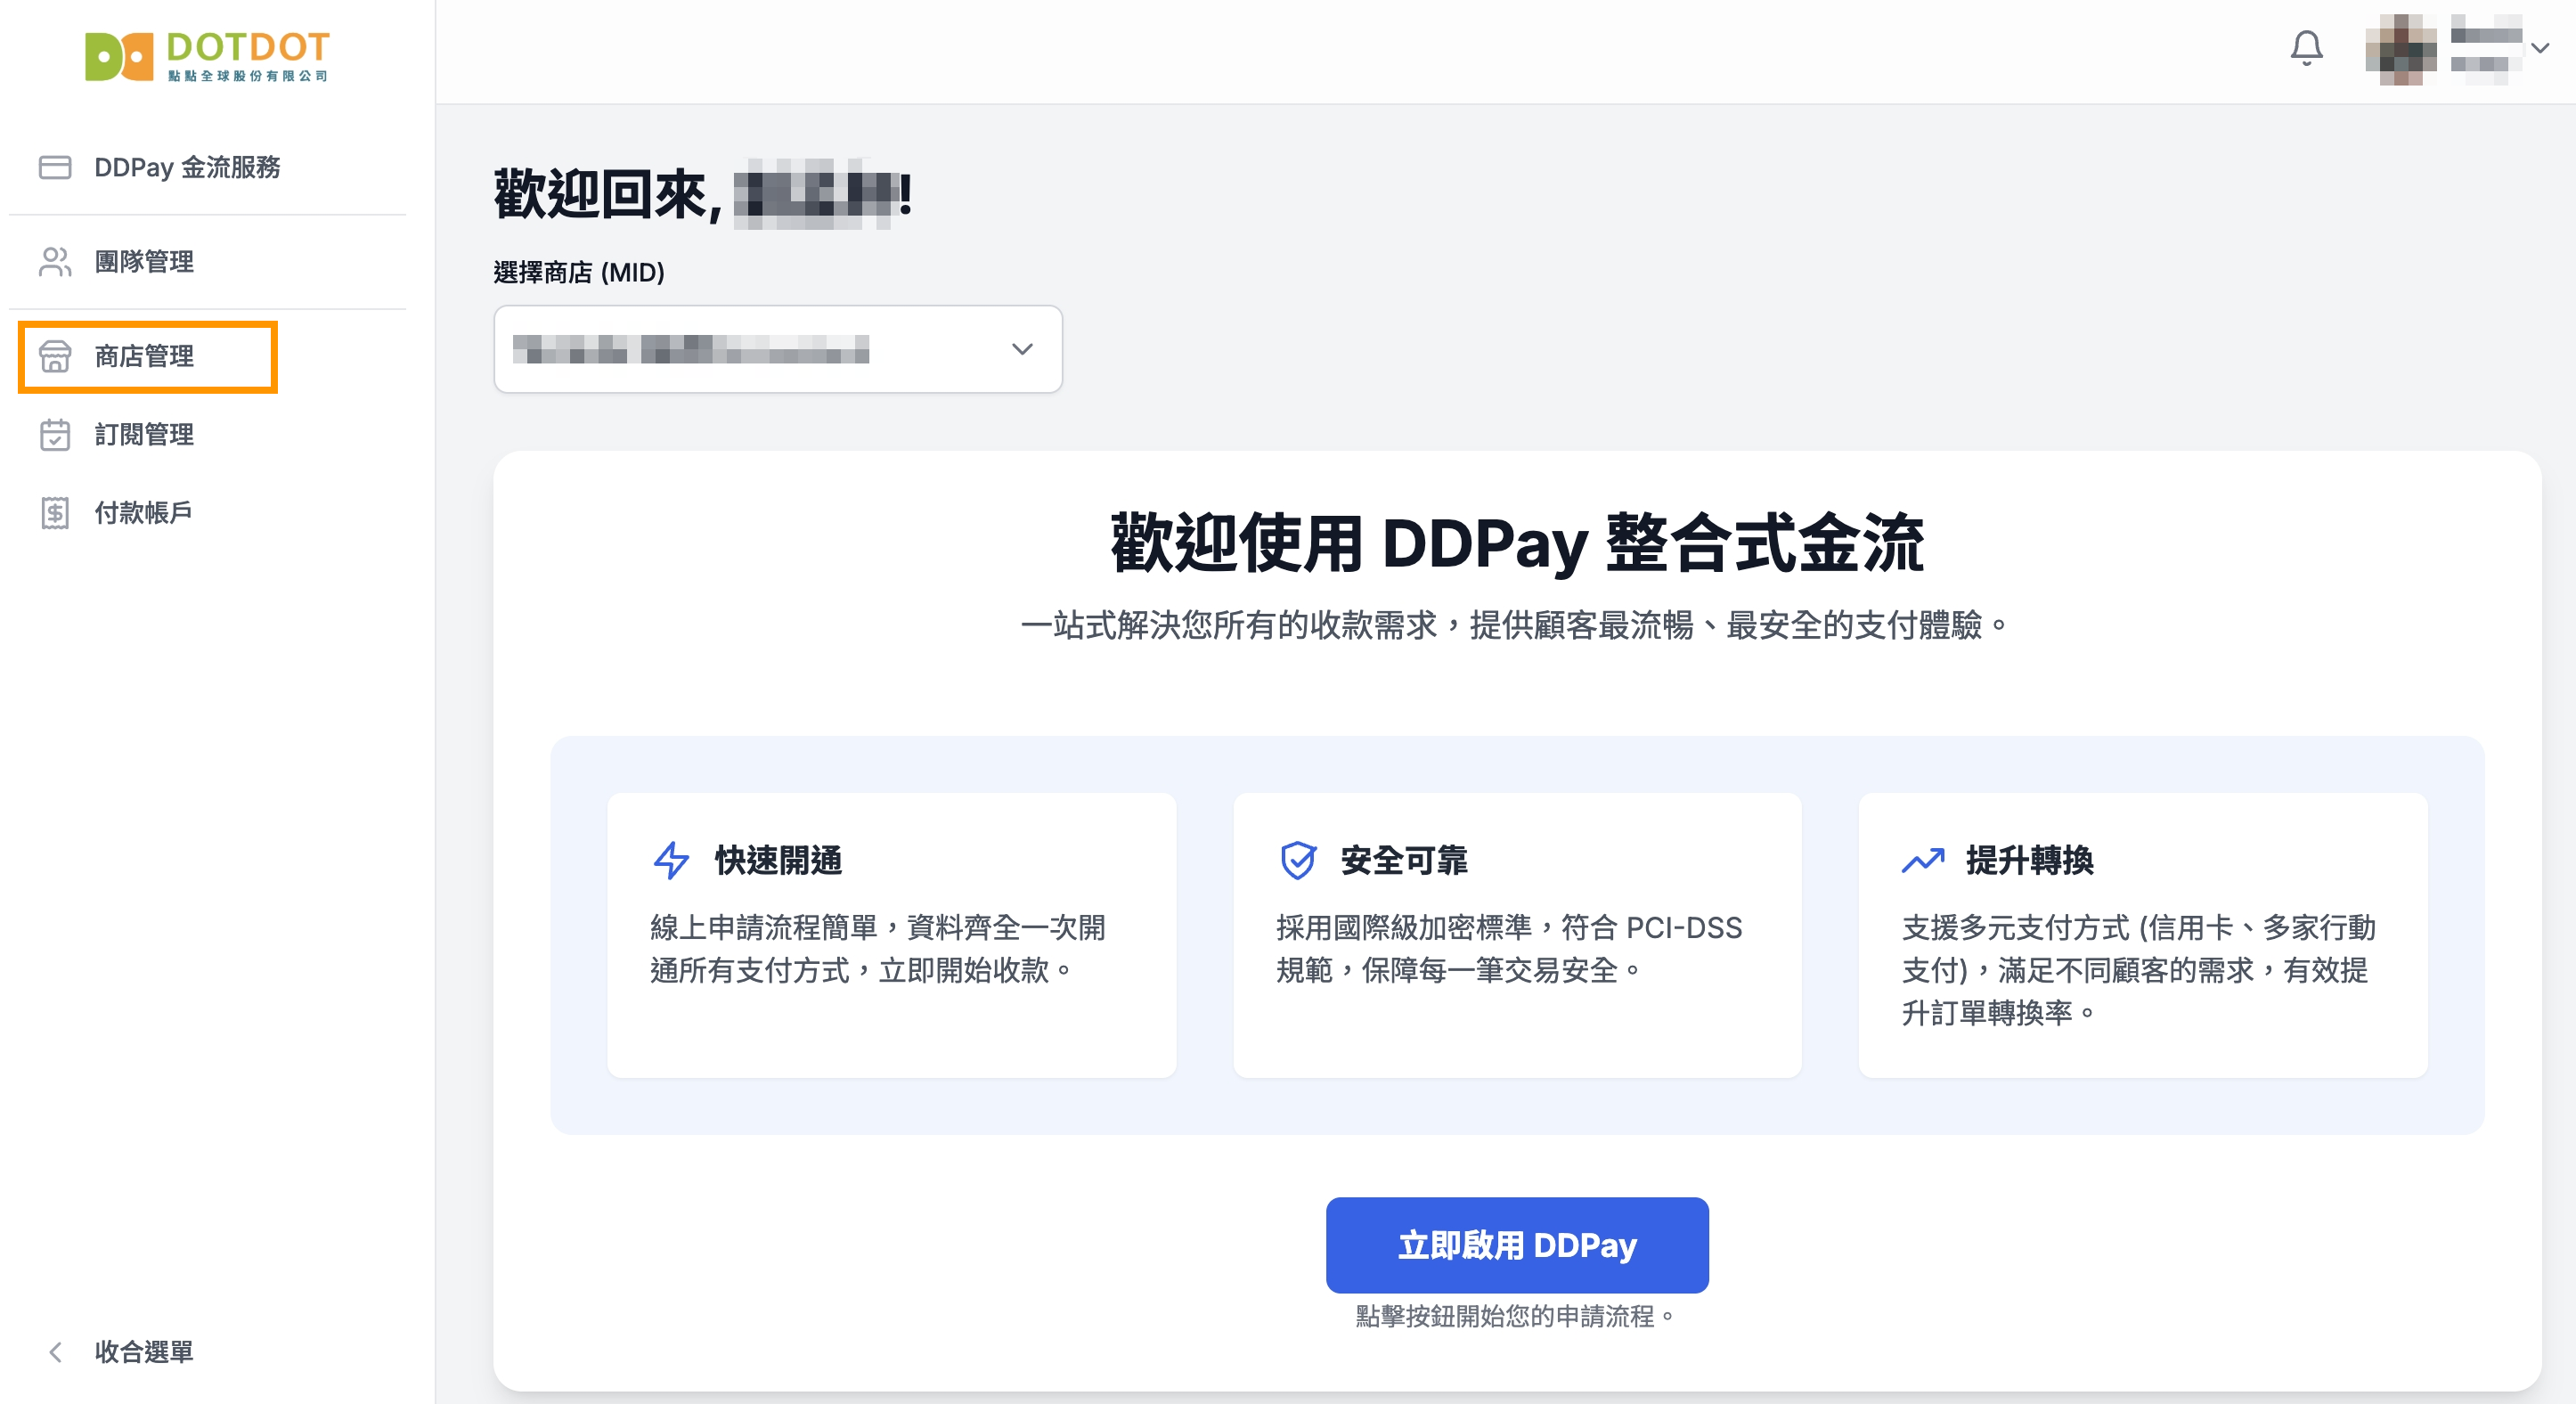
Task: Collapse sidebar via 收合選單
Action: pyautogui.click(x=144, y=1352)
